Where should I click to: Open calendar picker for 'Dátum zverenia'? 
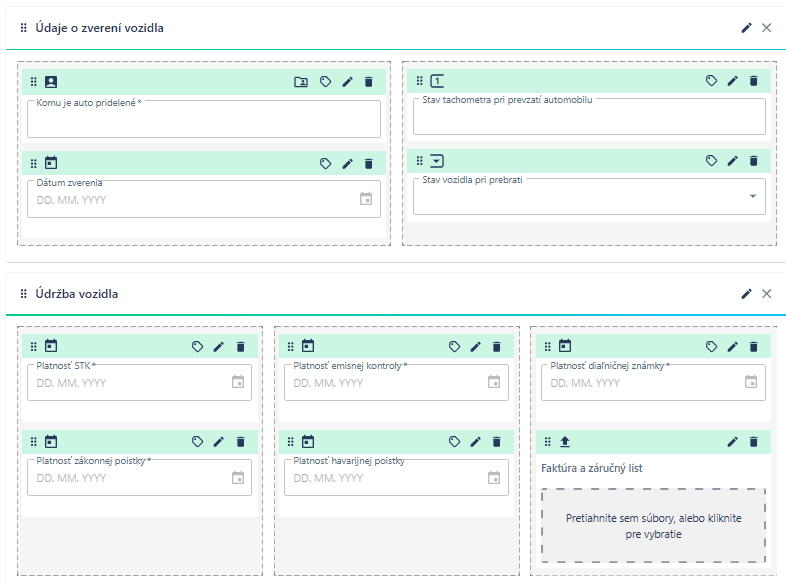tap(366, 199)
